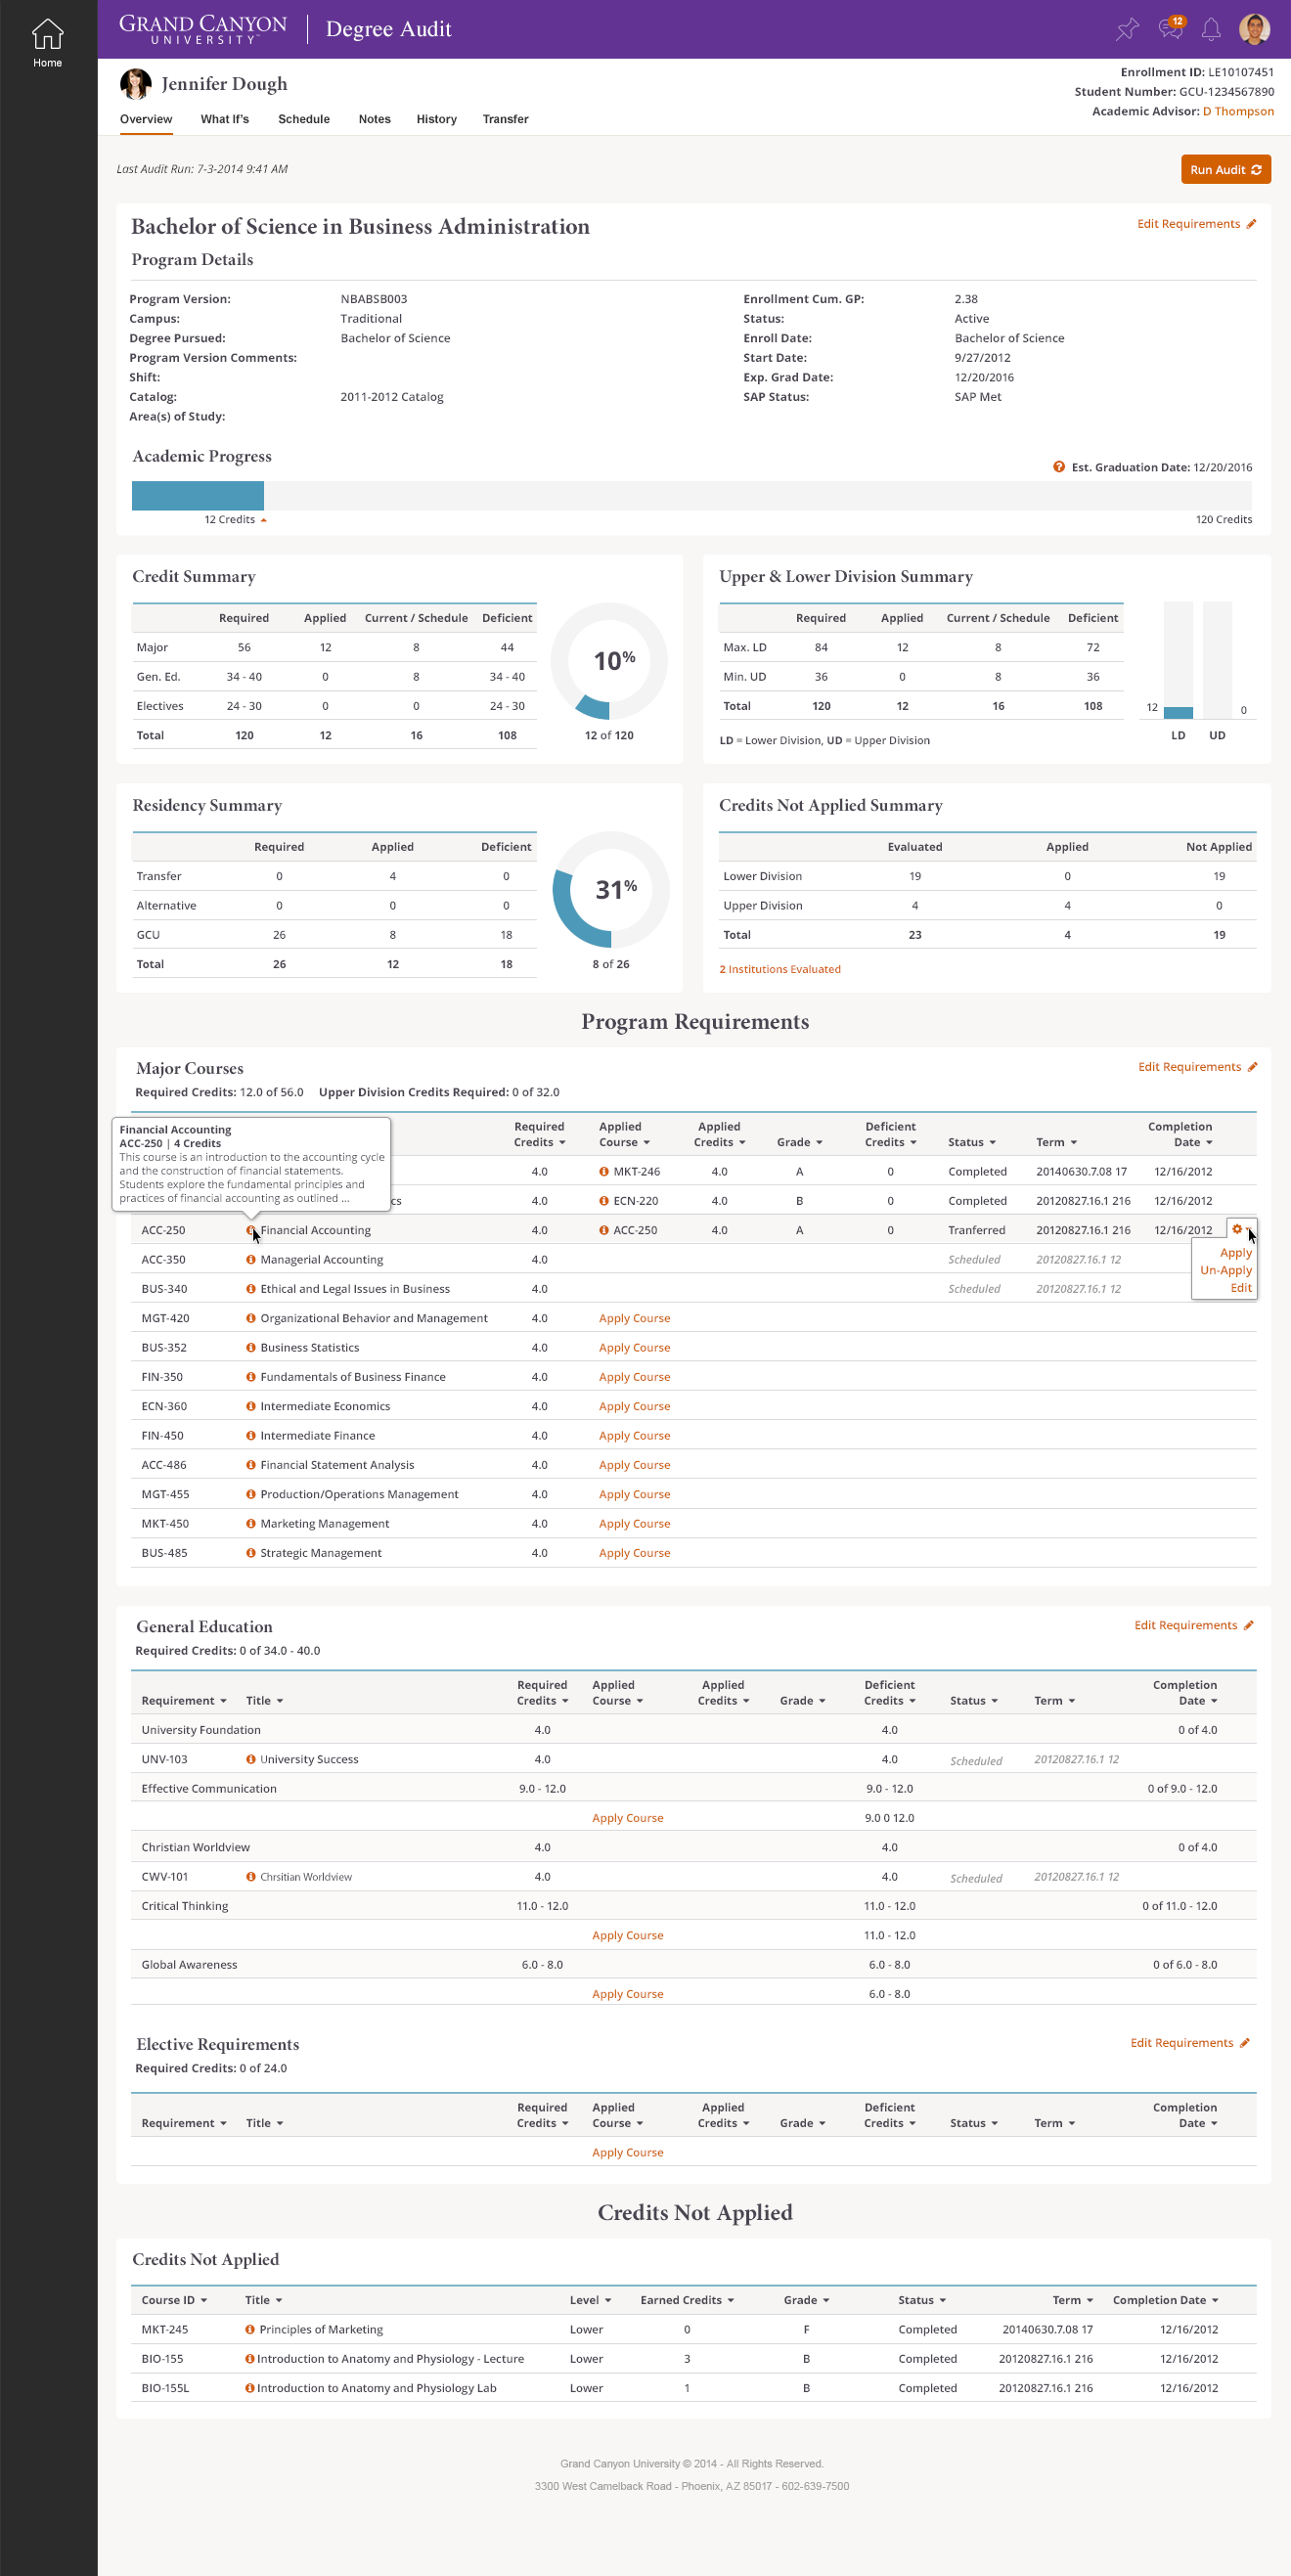Click help icon beside Est. Graduation Date
Image resolution: width=1291 pixels, height=2576 pixels.
[1059, 467]
